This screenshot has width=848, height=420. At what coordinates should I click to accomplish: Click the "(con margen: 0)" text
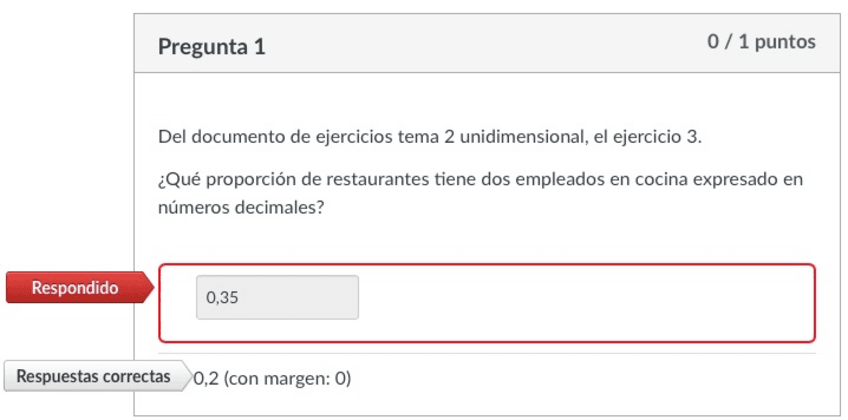click(288, 378)
